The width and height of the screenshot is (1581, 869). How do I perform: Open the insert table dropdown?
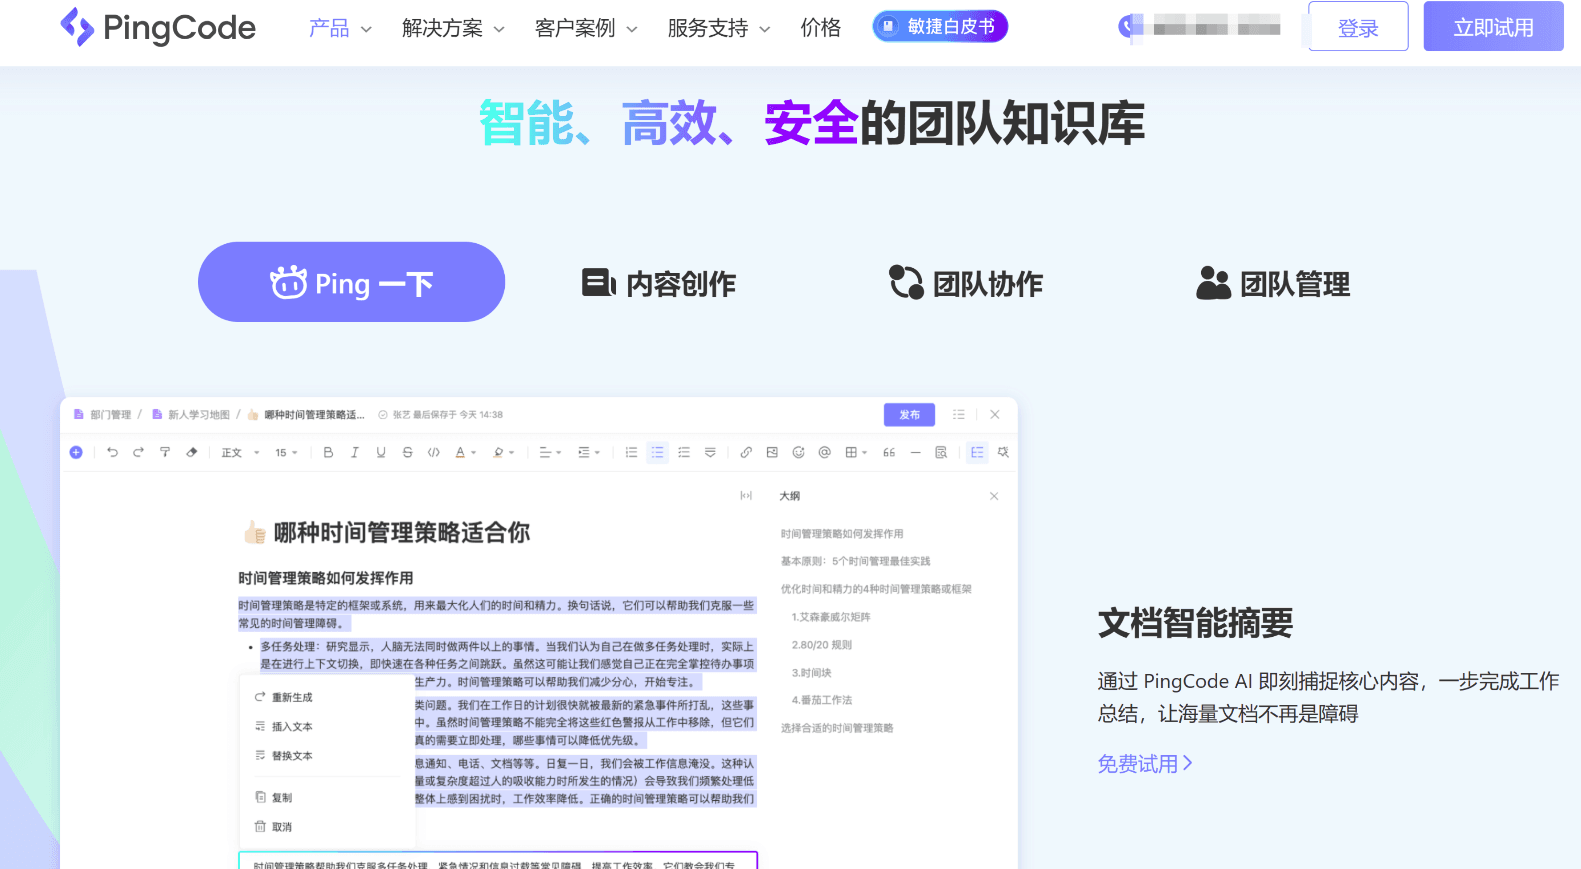(x=856, y=453)
